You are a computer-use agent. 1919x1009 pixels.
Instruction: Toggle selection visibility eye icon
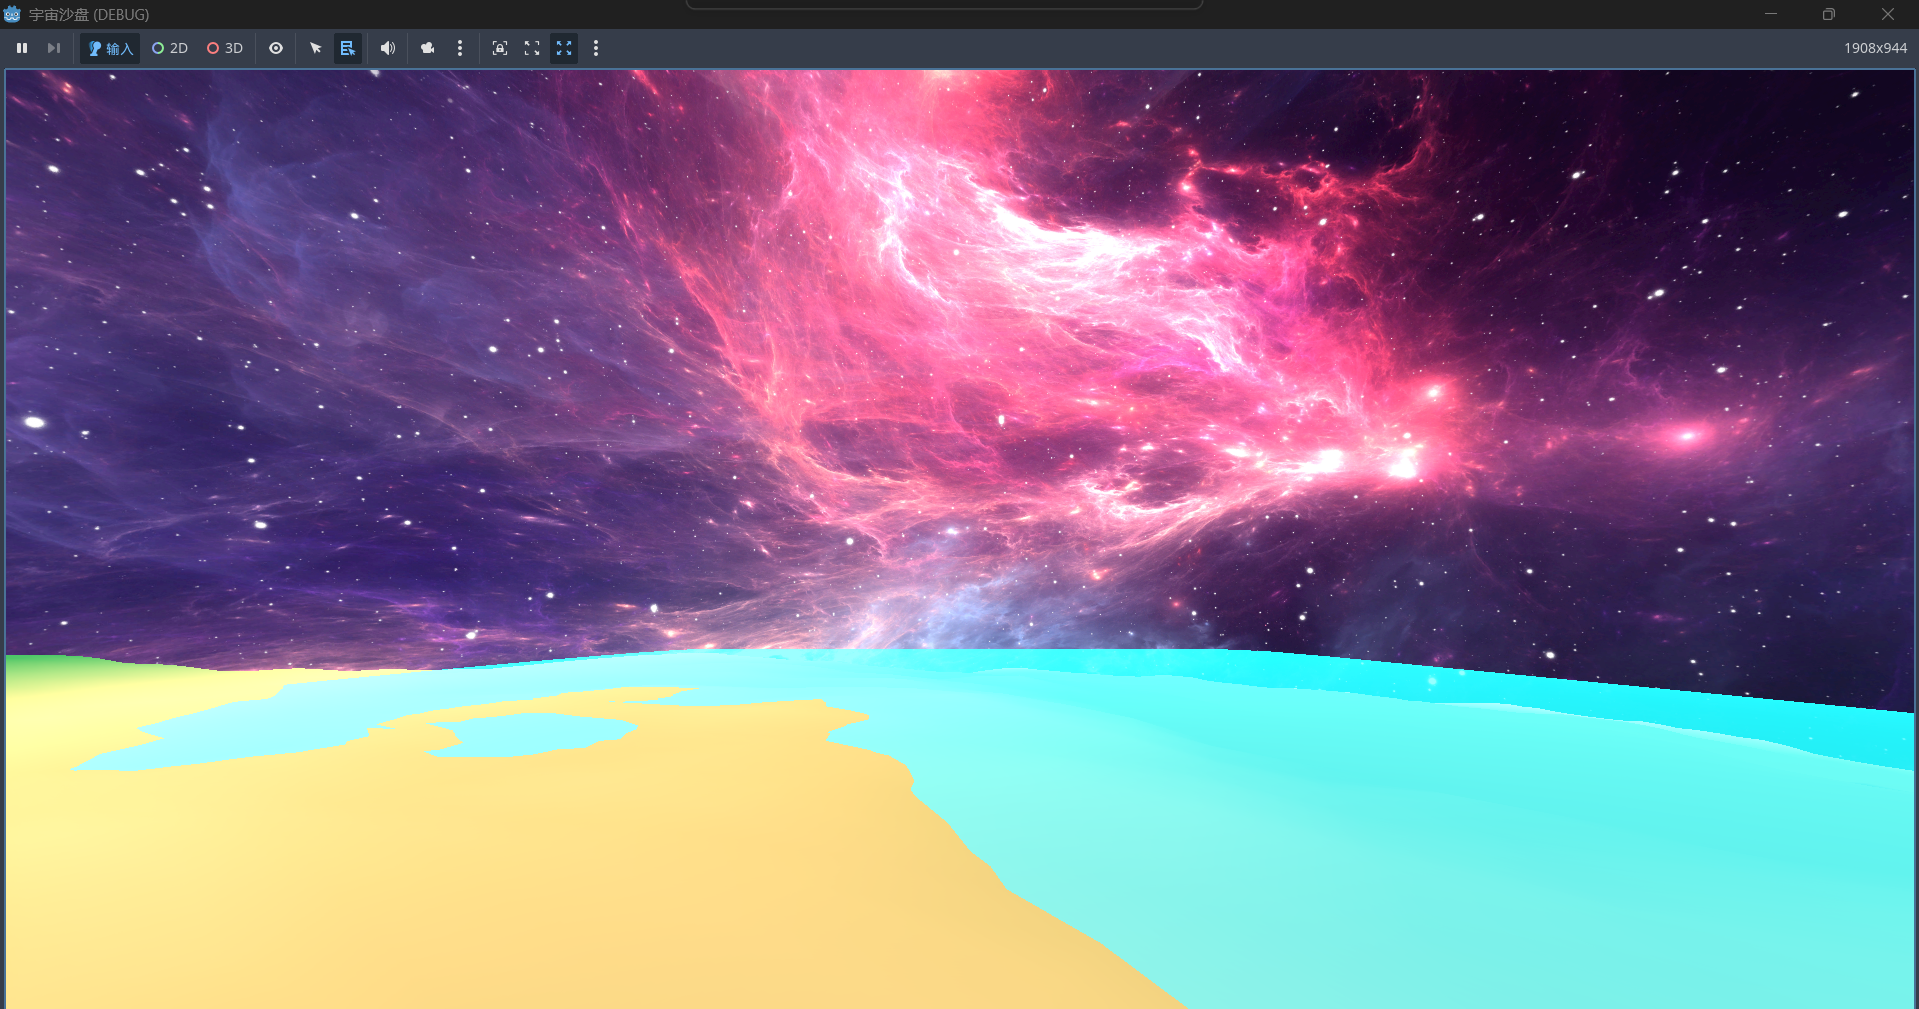click(x=276, y=48)
